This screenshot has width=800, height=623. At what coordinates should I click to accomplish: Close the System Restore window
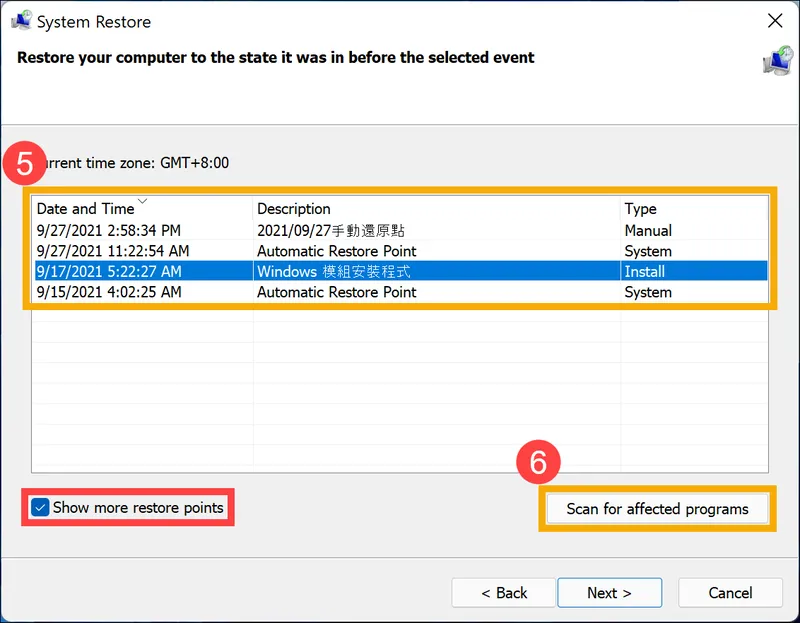point(774,21)
